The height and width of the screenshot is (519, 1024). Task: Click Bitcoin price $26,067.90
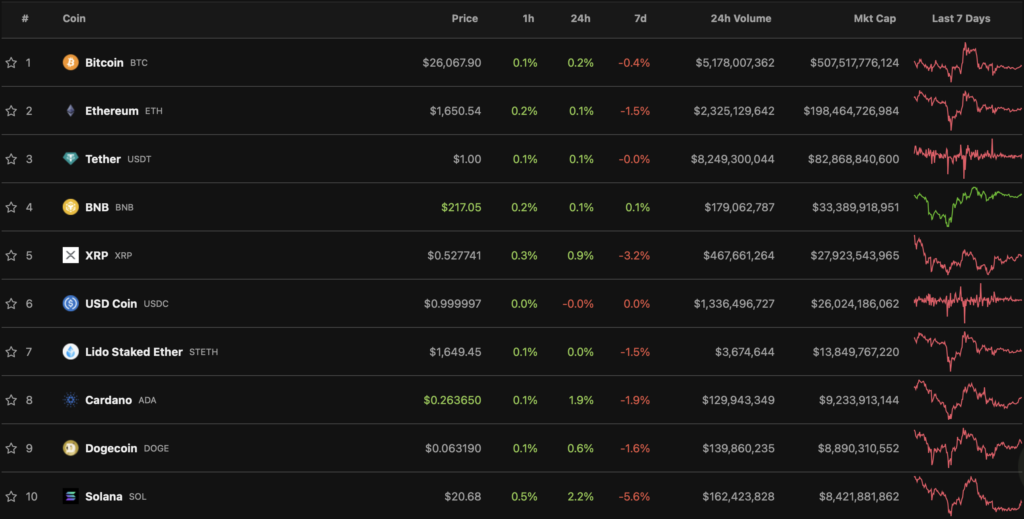pyautogui.click(x=452, y=63)
